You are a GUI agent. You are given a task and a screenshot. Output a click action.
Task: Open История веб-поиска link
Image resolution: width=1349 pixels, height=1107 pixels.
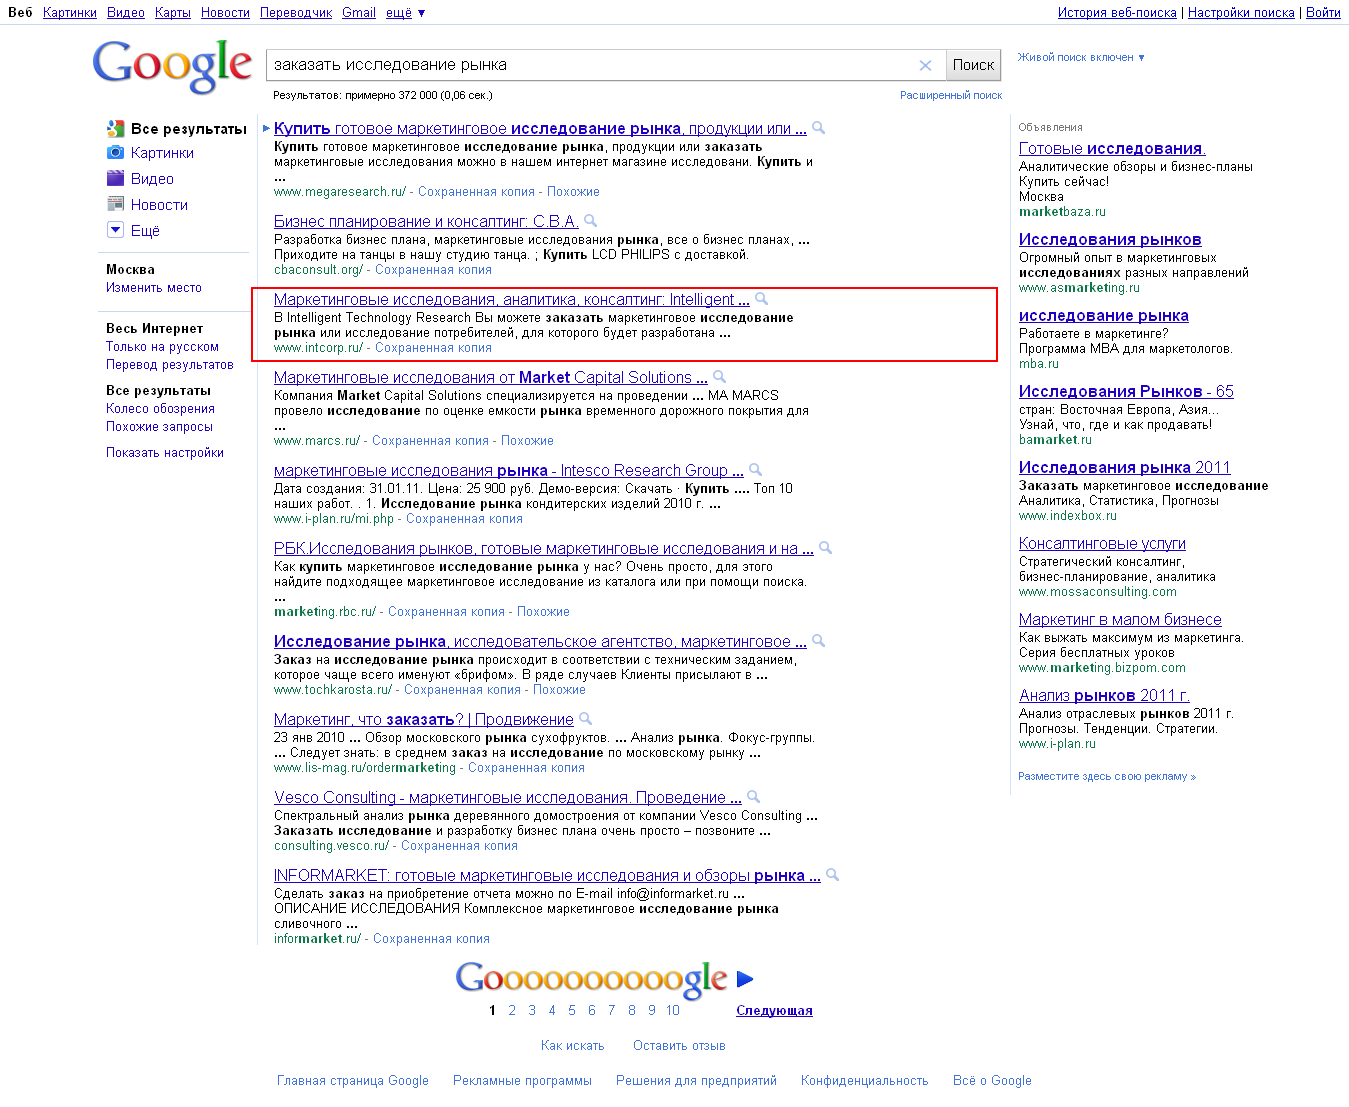pos(1117,13)
